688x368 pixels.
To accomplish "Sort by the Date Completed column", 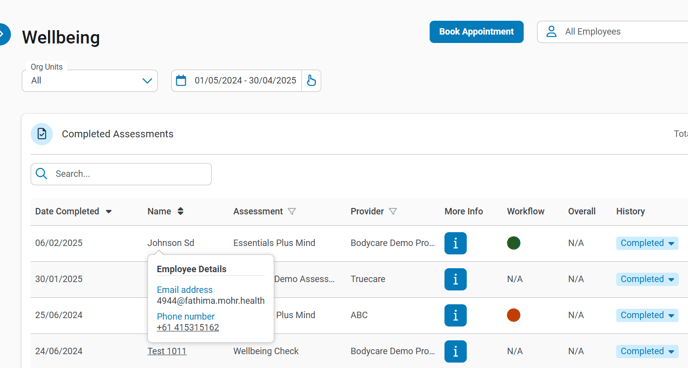I will (x=73, y=211).
